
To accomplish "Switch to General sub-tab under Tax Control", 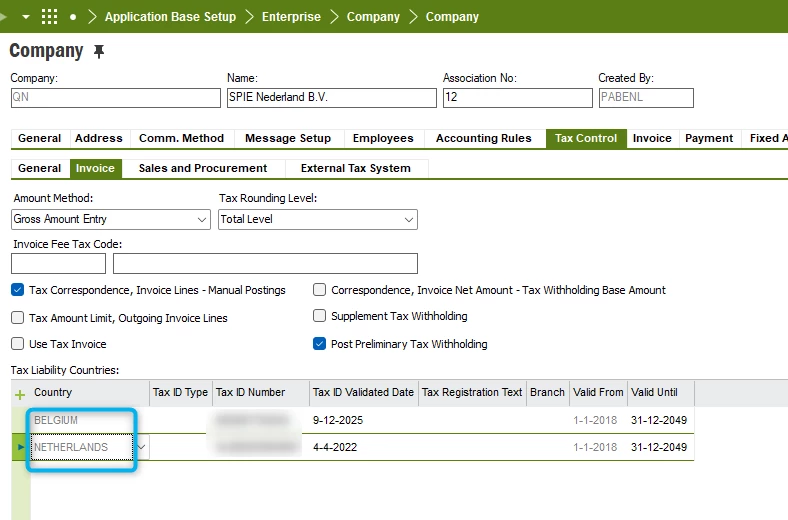I will click(x=40, y=168).
